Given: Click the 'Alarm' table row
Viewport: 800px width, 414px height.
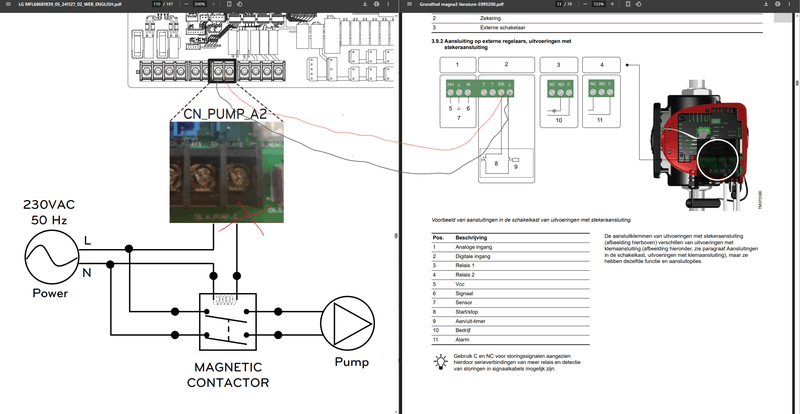Looking at the screenshot, I should (510, 339).
